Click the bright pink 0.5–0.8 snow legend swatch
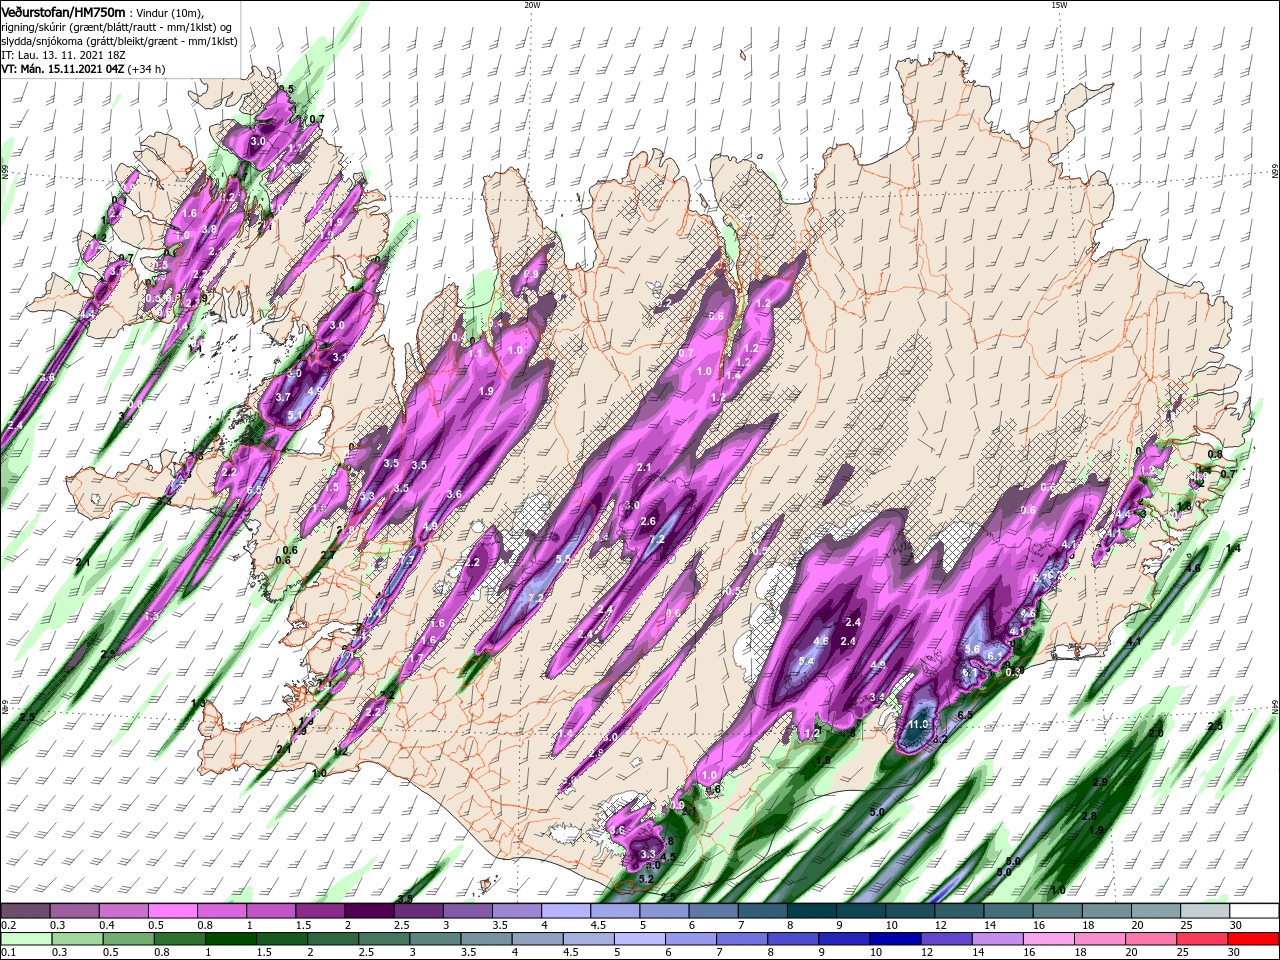The image size is (1280, 960). (x=172, y=911)
